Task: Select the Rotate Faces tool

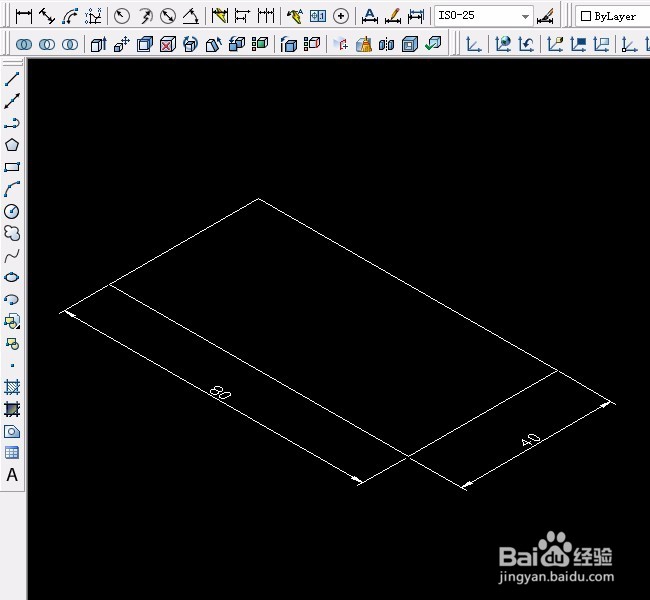Action: (x=191, y=44)
